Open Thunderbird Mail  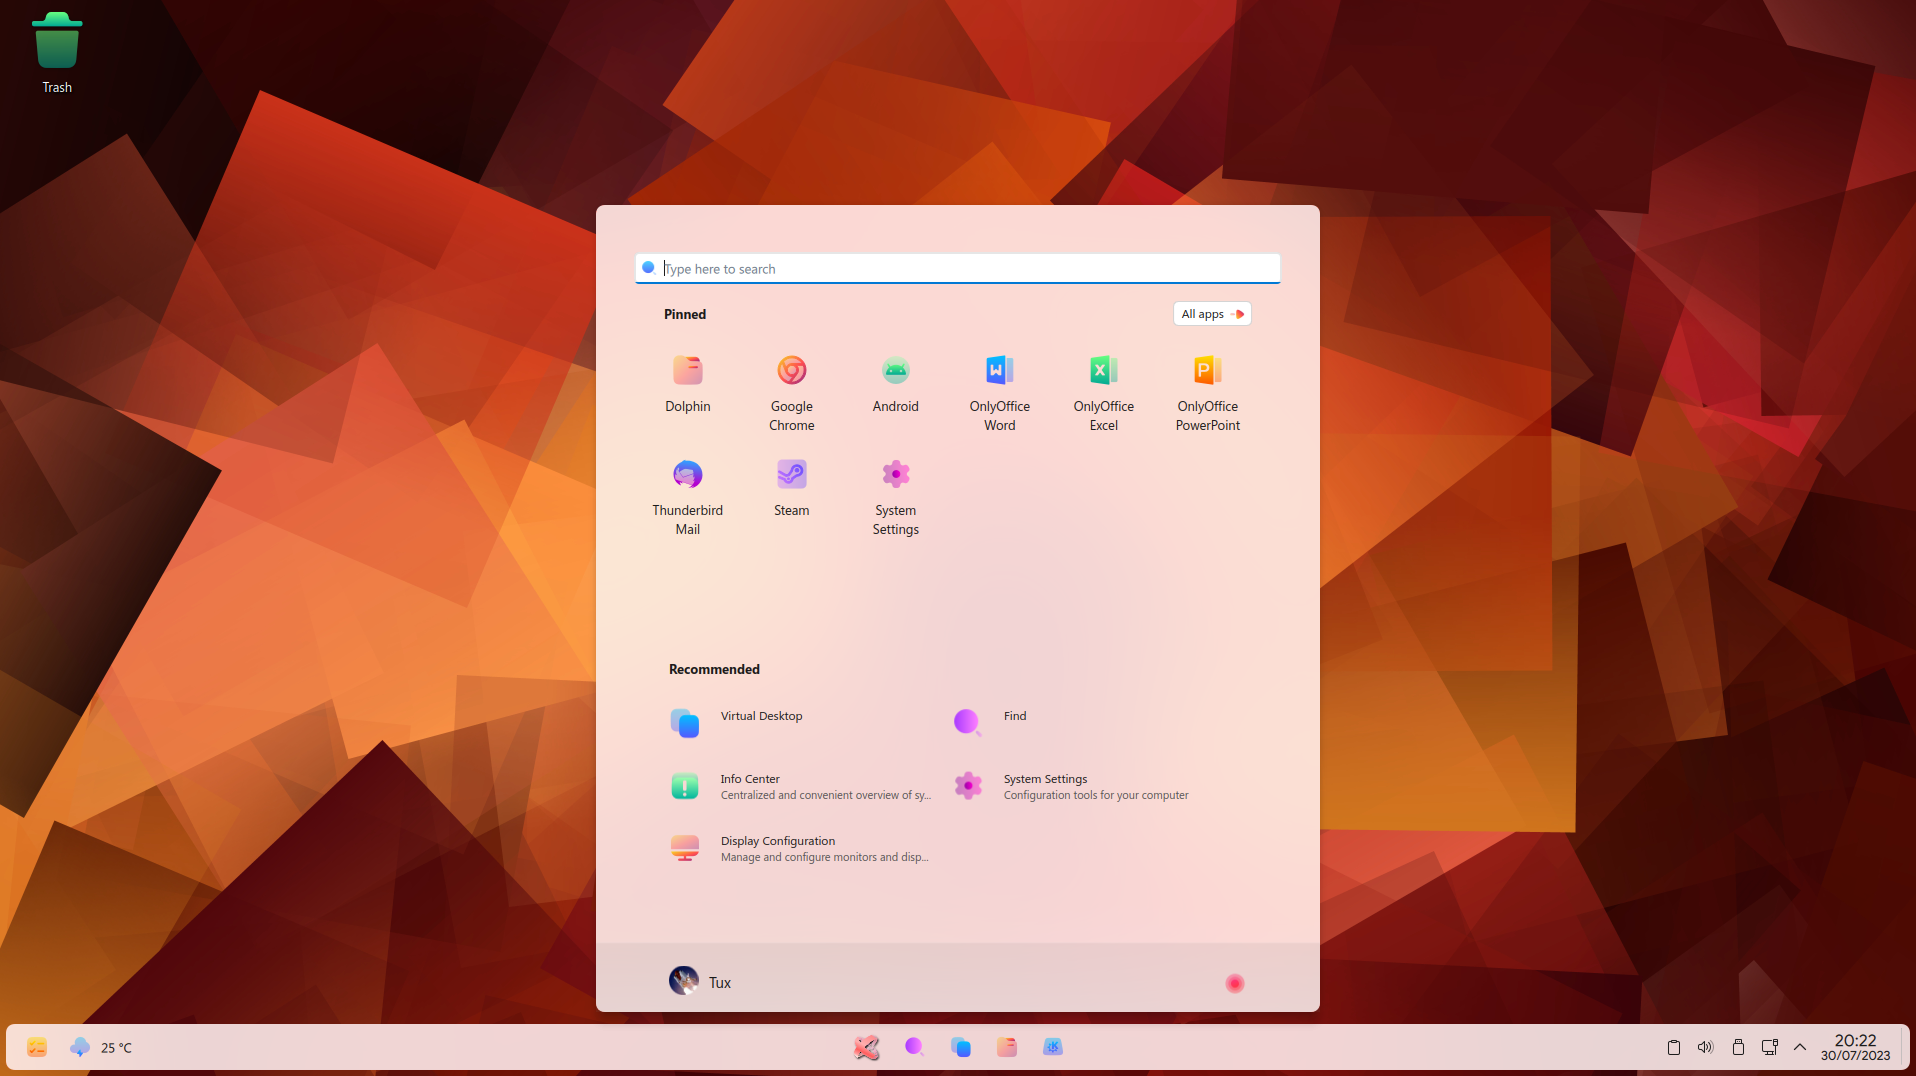pos(688,497)
